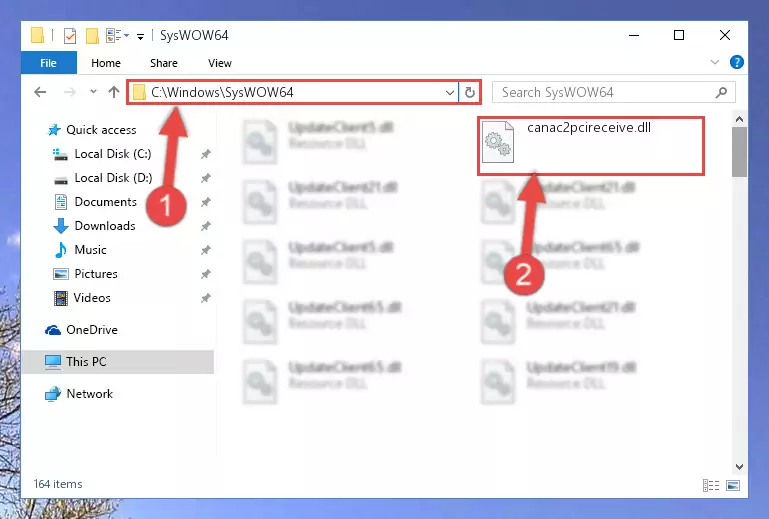Click pin icon next to Pictures

tap(205, 274)
